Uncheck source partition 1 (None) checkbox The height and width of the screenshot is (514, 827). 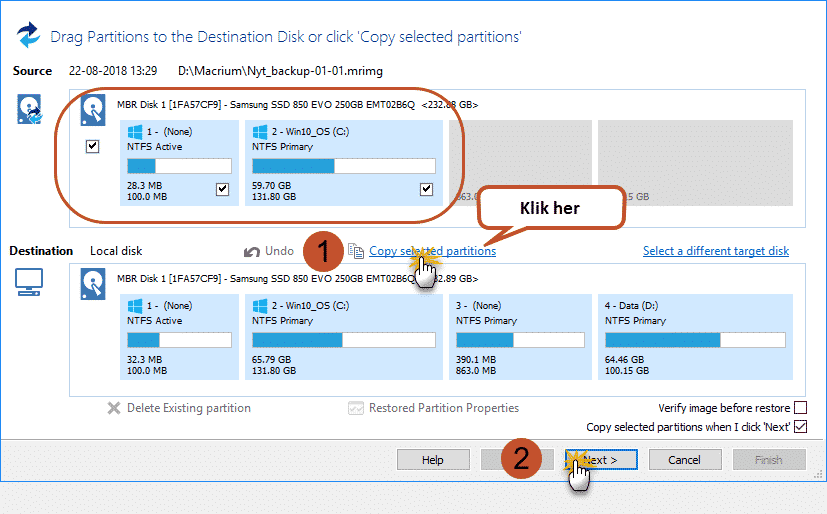click(222, 190)
